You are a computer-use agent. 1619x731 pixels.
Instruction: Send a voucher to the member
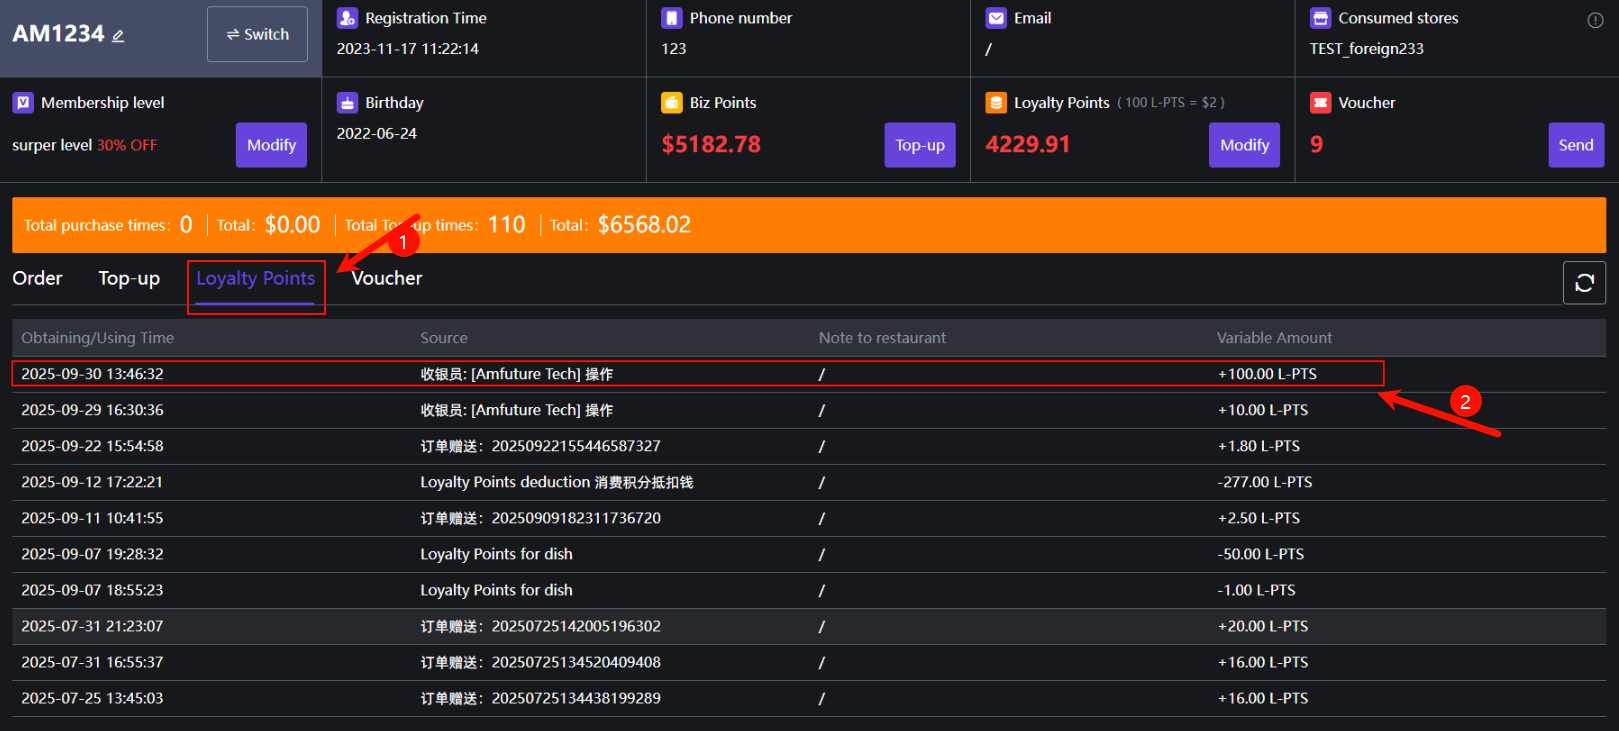1576,145
